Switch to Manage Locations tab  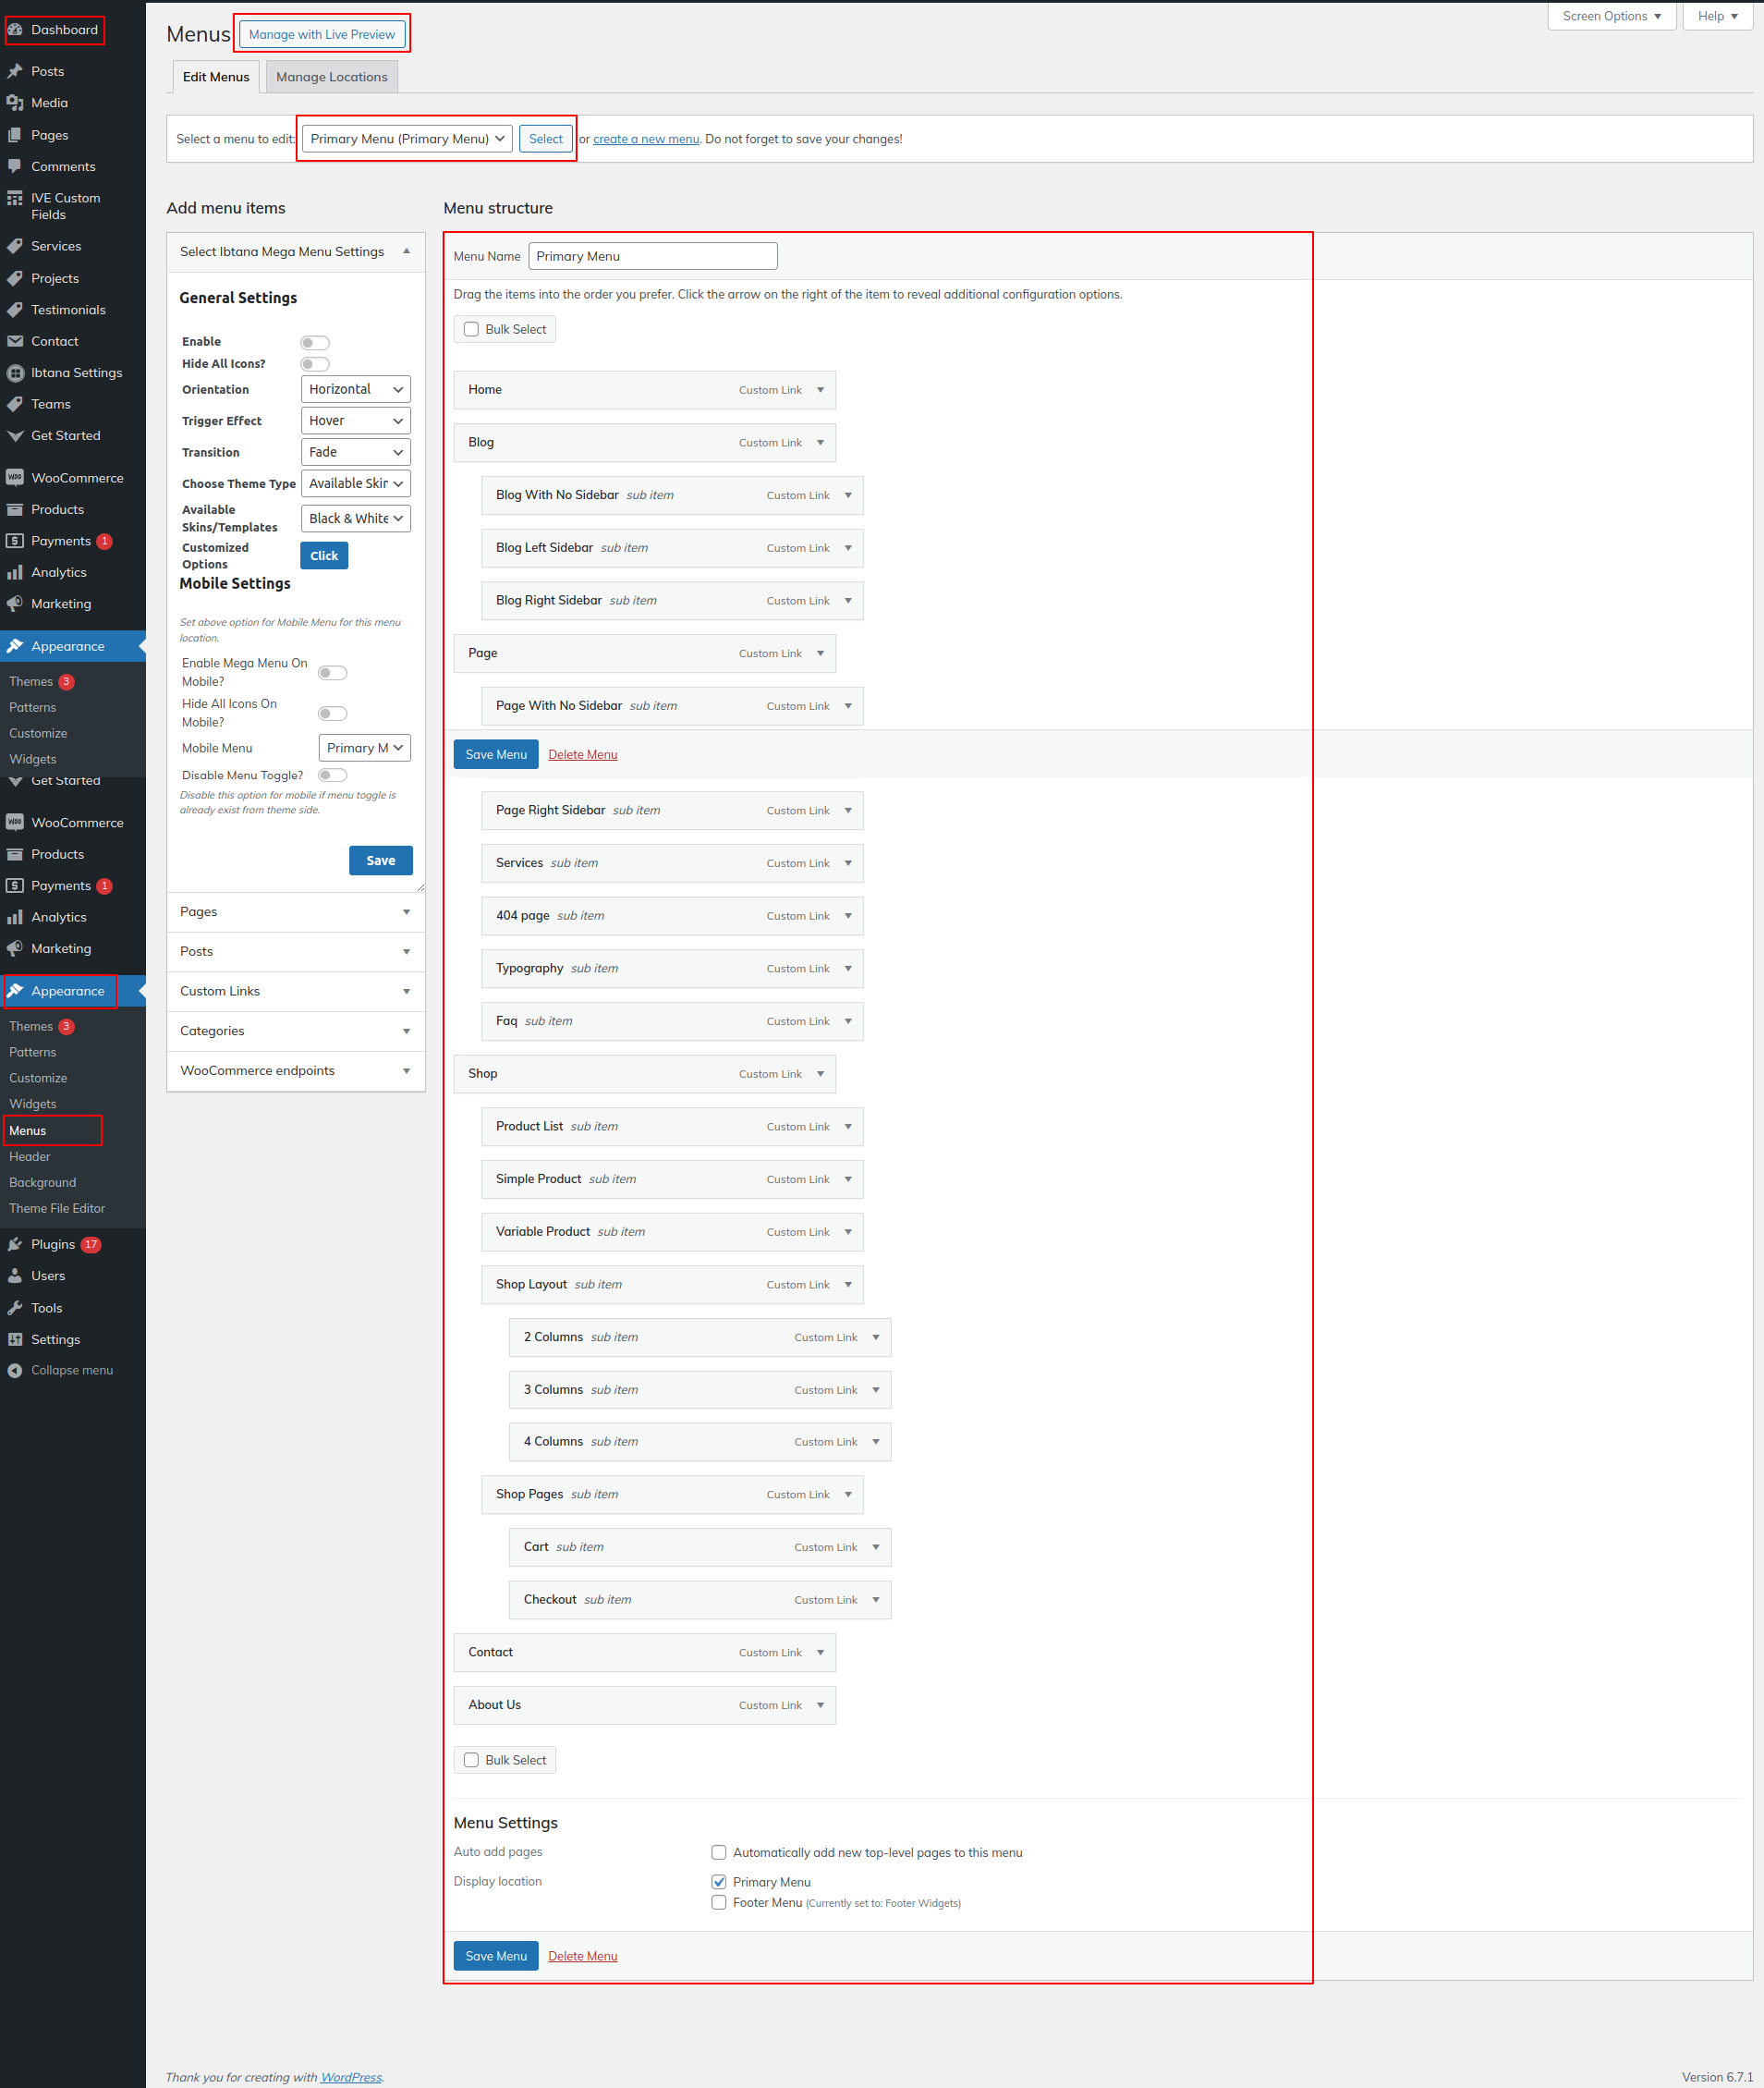point(331,77)
